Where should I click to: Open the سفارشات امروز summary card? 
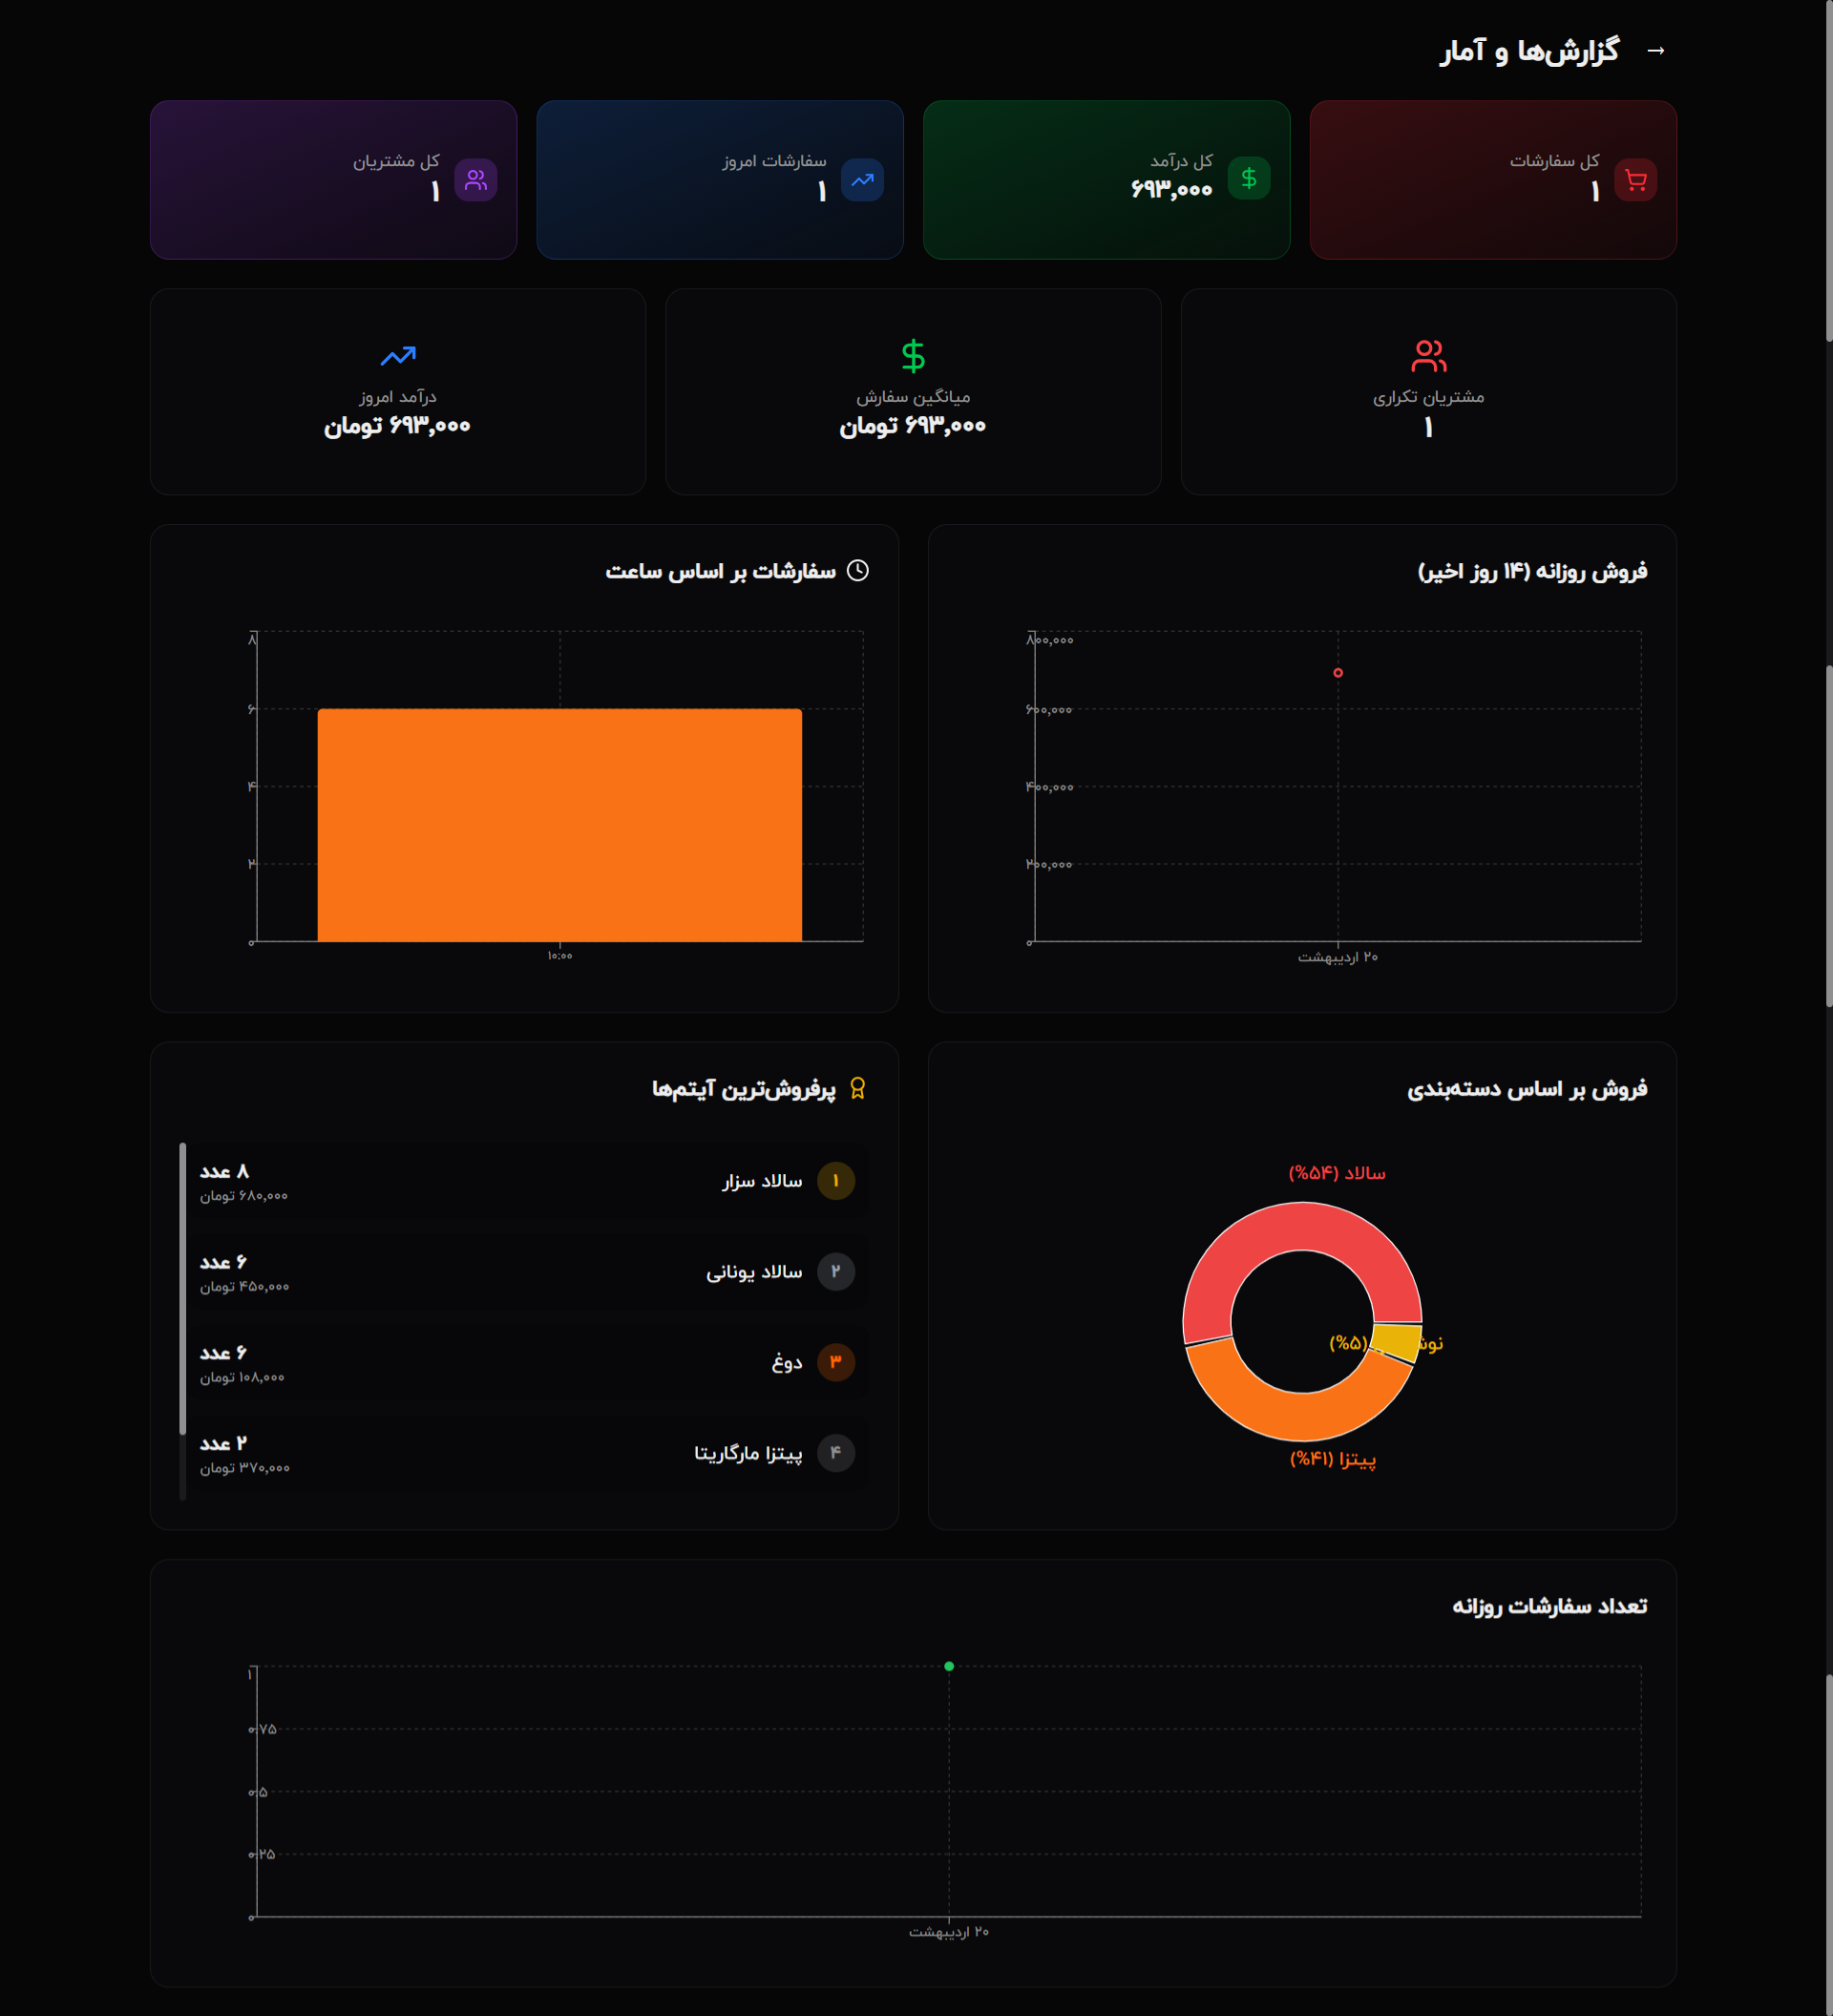[720, 180]
